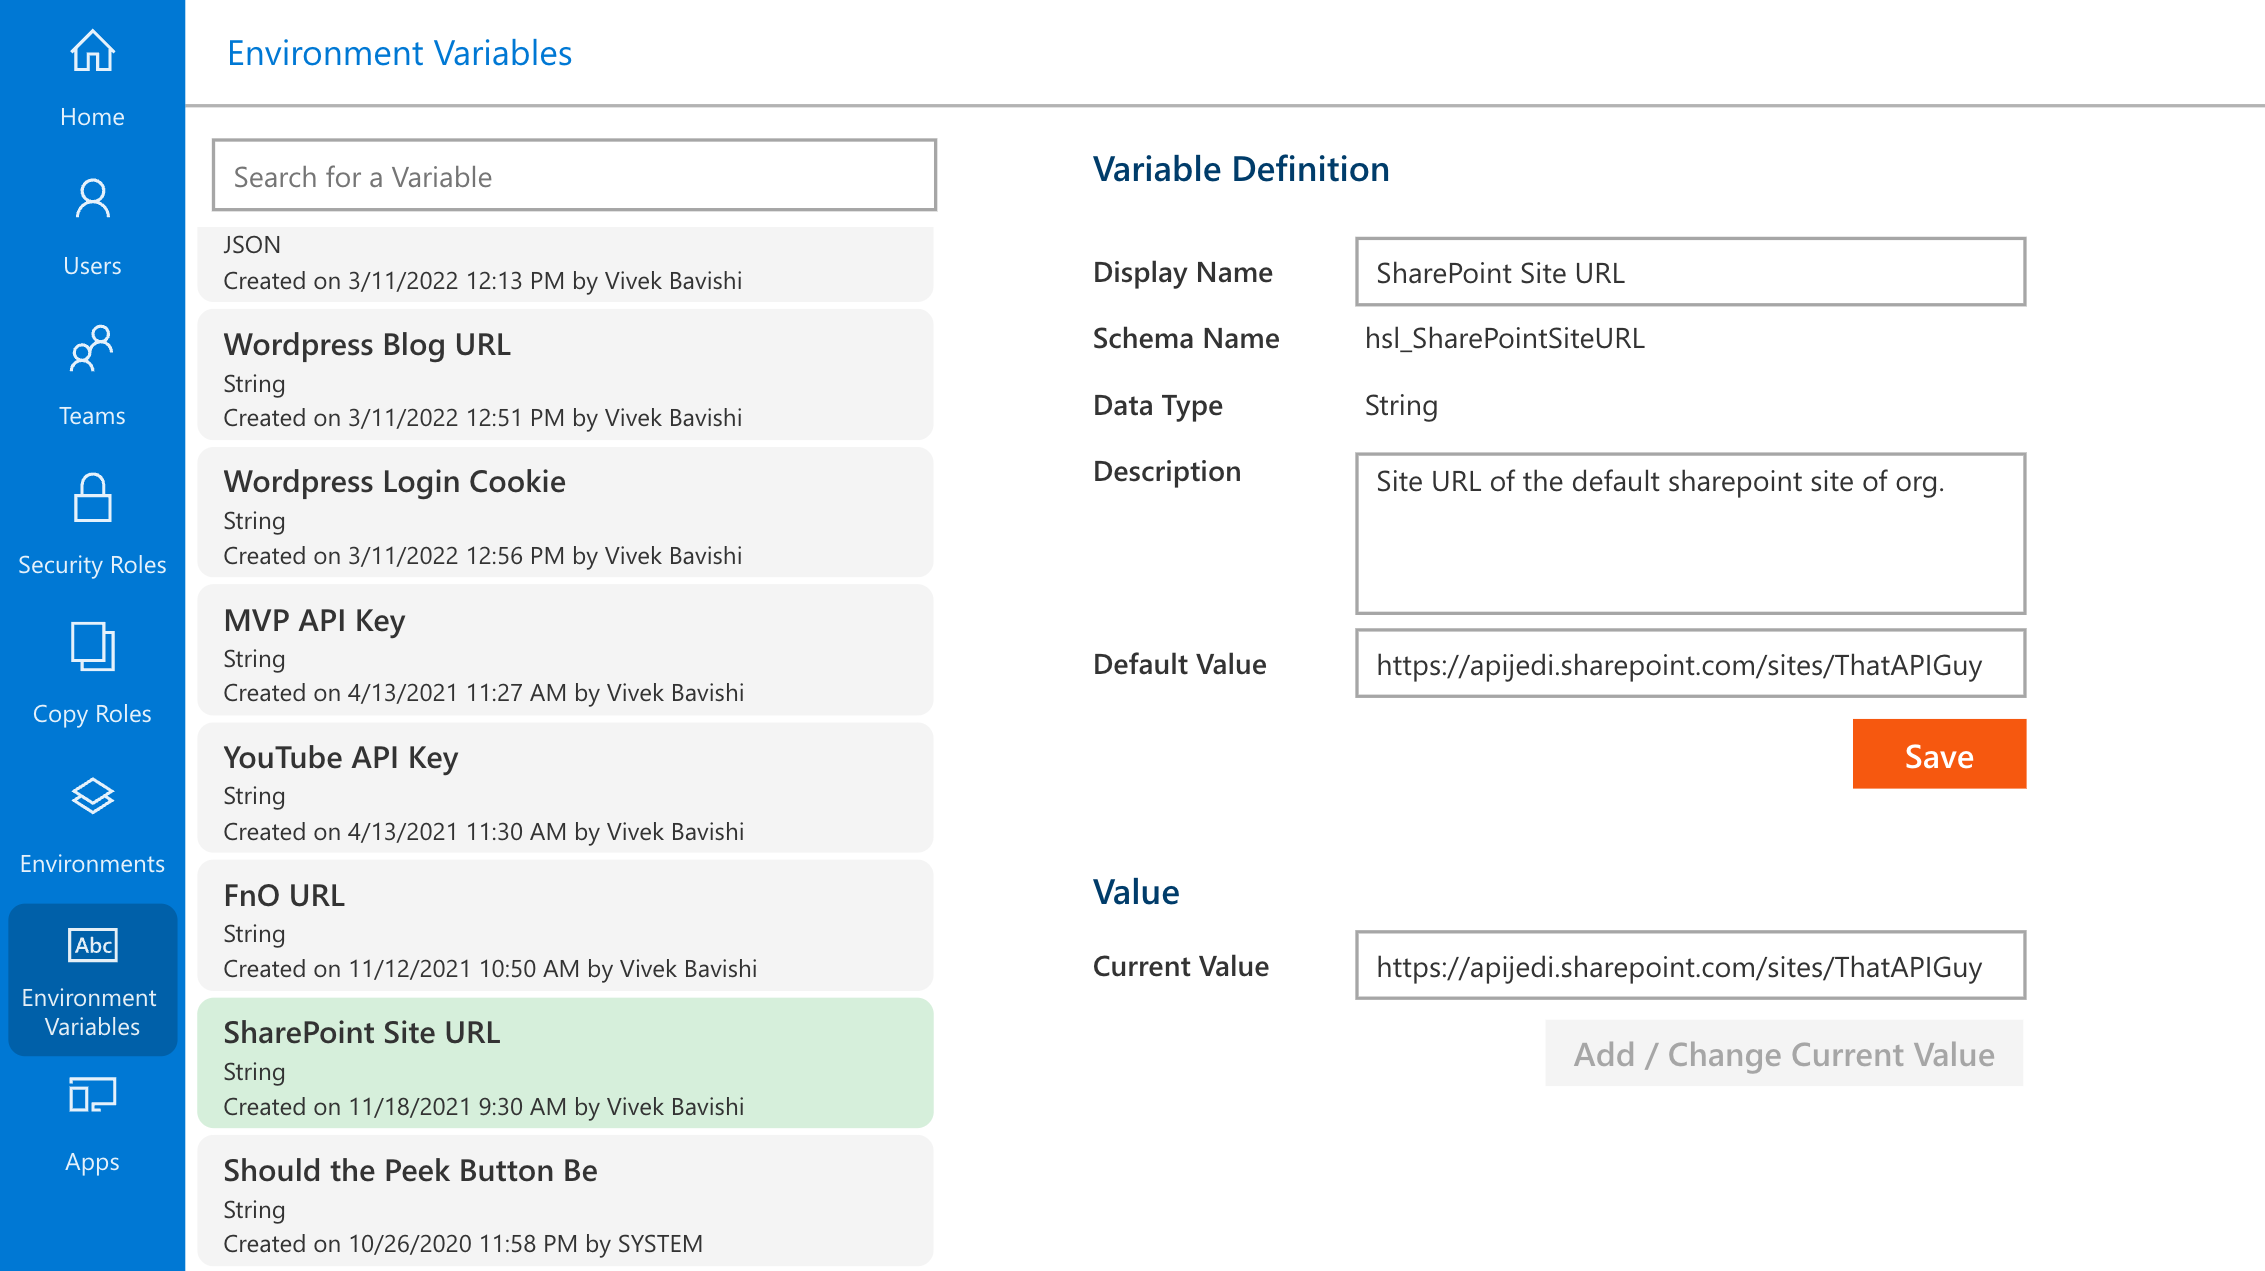Image resolution: width=2265 pixels, height=1271 pixels.
Task: Select Should the Peek Button Be variable
Action: tap(565, 1200)
